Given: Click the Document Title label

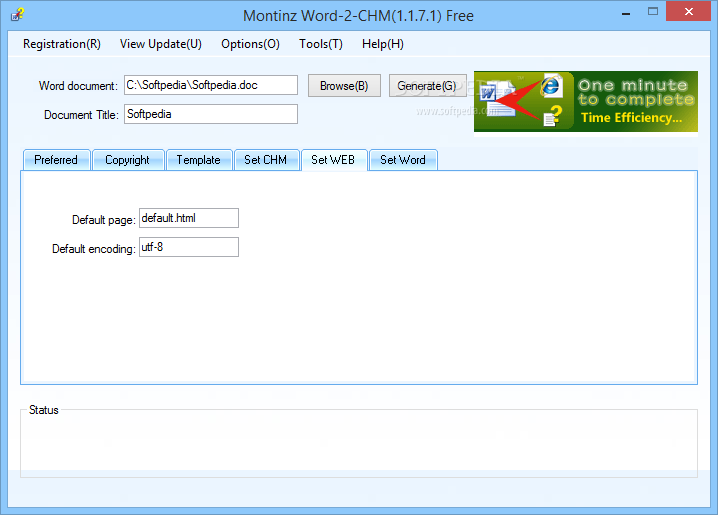Looking at the screenshot, I should [x=82, y=115].
